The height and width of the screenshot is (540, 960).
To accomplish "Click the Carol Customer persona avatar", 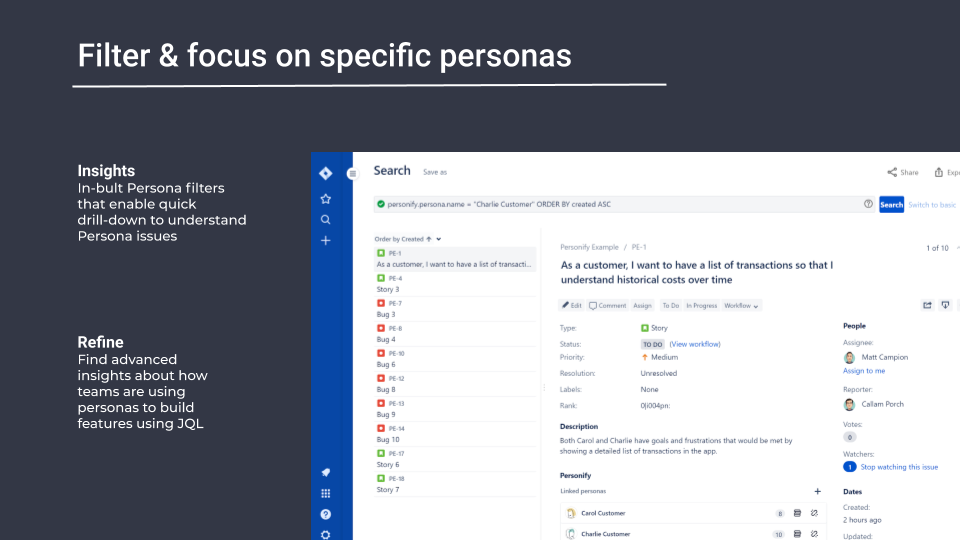I will click(x=571, y=513).
